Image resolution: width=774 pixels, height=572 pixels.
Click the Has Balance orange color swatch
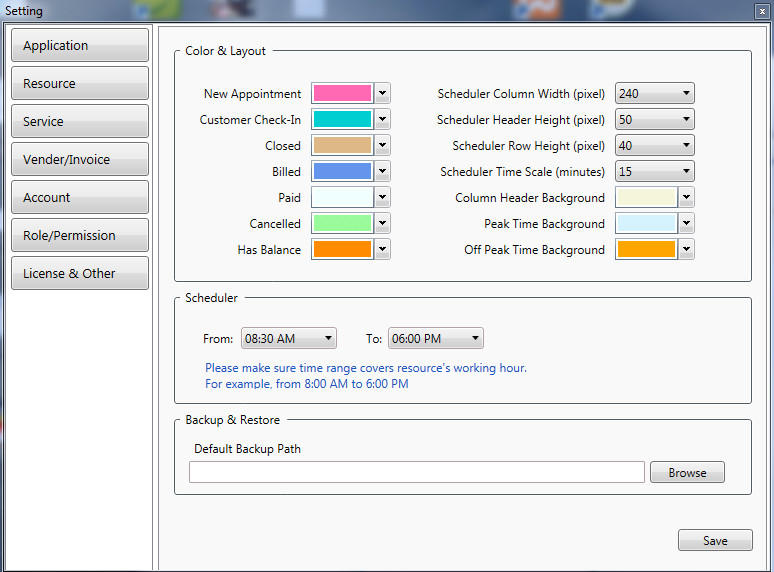(x=342, y=249)
